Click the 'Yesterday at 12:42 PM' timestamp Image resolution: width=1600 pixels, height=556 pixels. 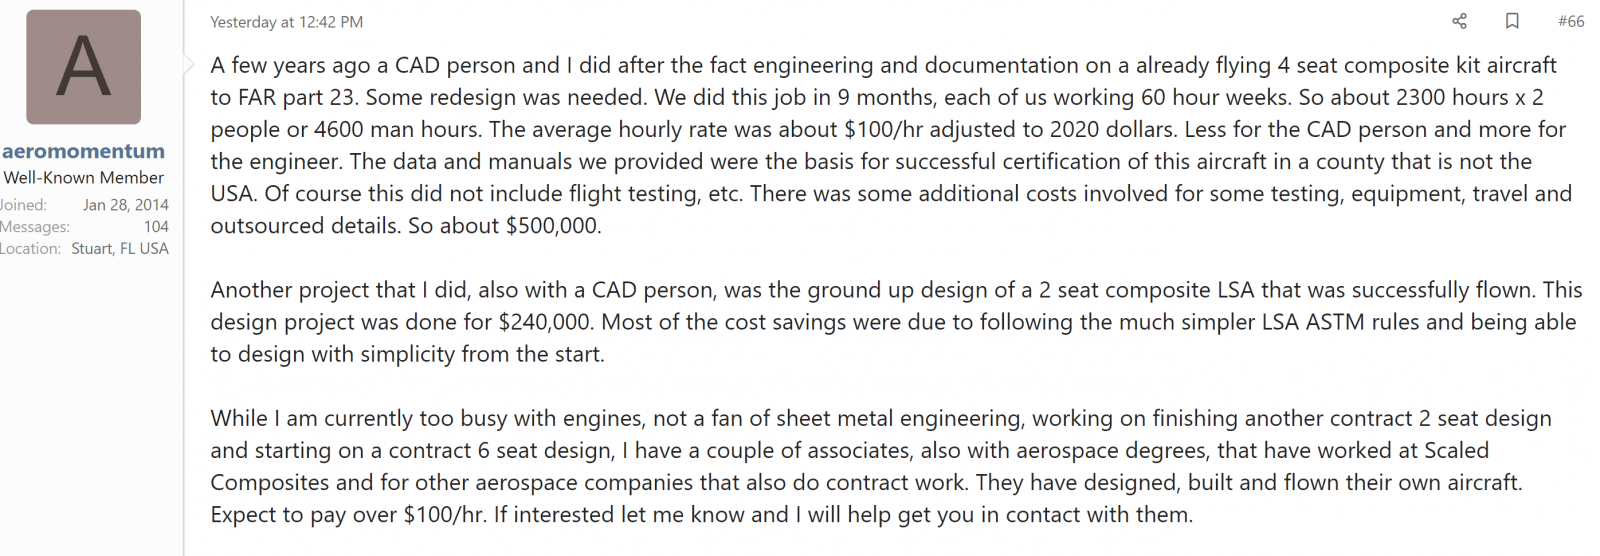[x=287, y=22]
